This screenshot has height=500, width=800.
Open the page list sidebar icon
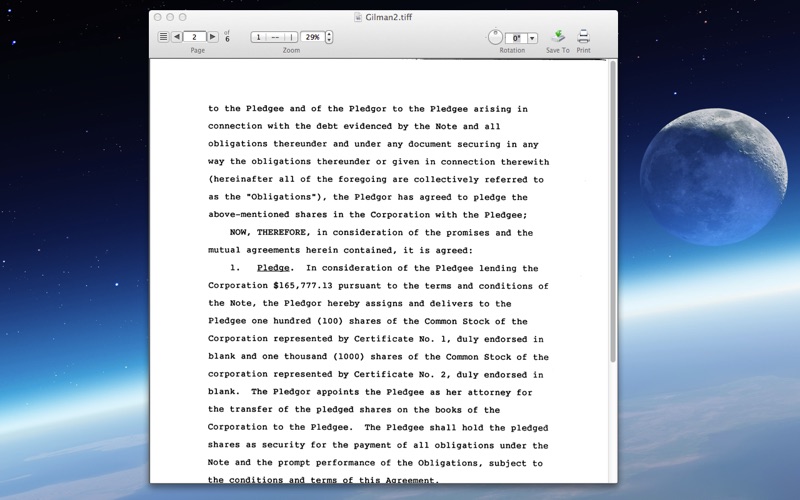point(163,37)
